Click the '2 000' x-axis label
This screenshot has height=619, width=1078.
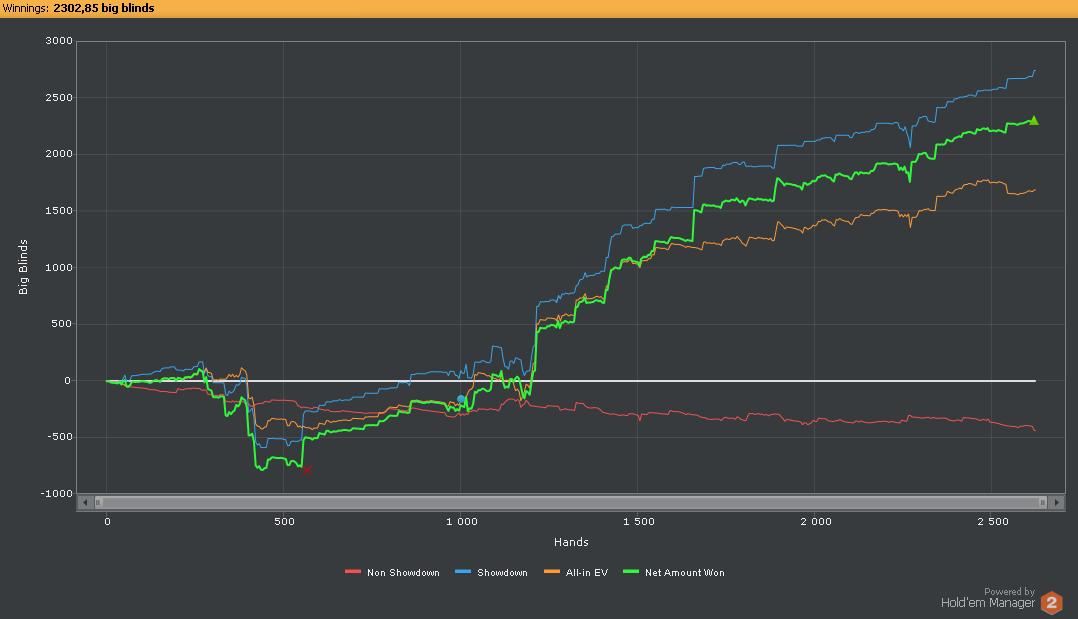click(x=816, y=521)
